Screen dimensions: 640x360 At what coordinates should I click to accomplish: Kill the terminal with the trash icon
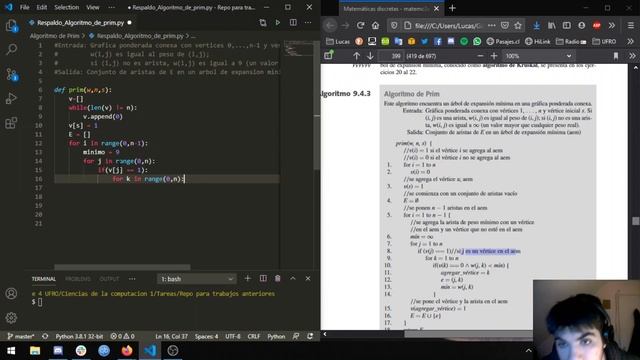[278, 278]
